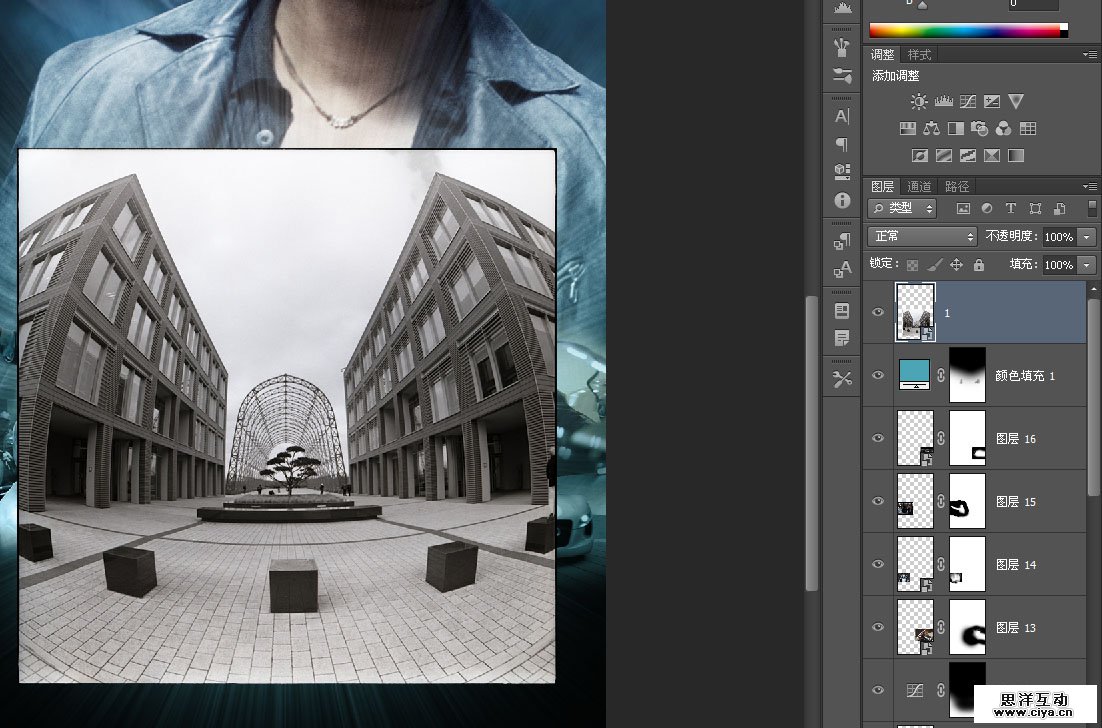Add a Color Balance adjustment
Screen dimensions: 1102x728
point(932,128)
